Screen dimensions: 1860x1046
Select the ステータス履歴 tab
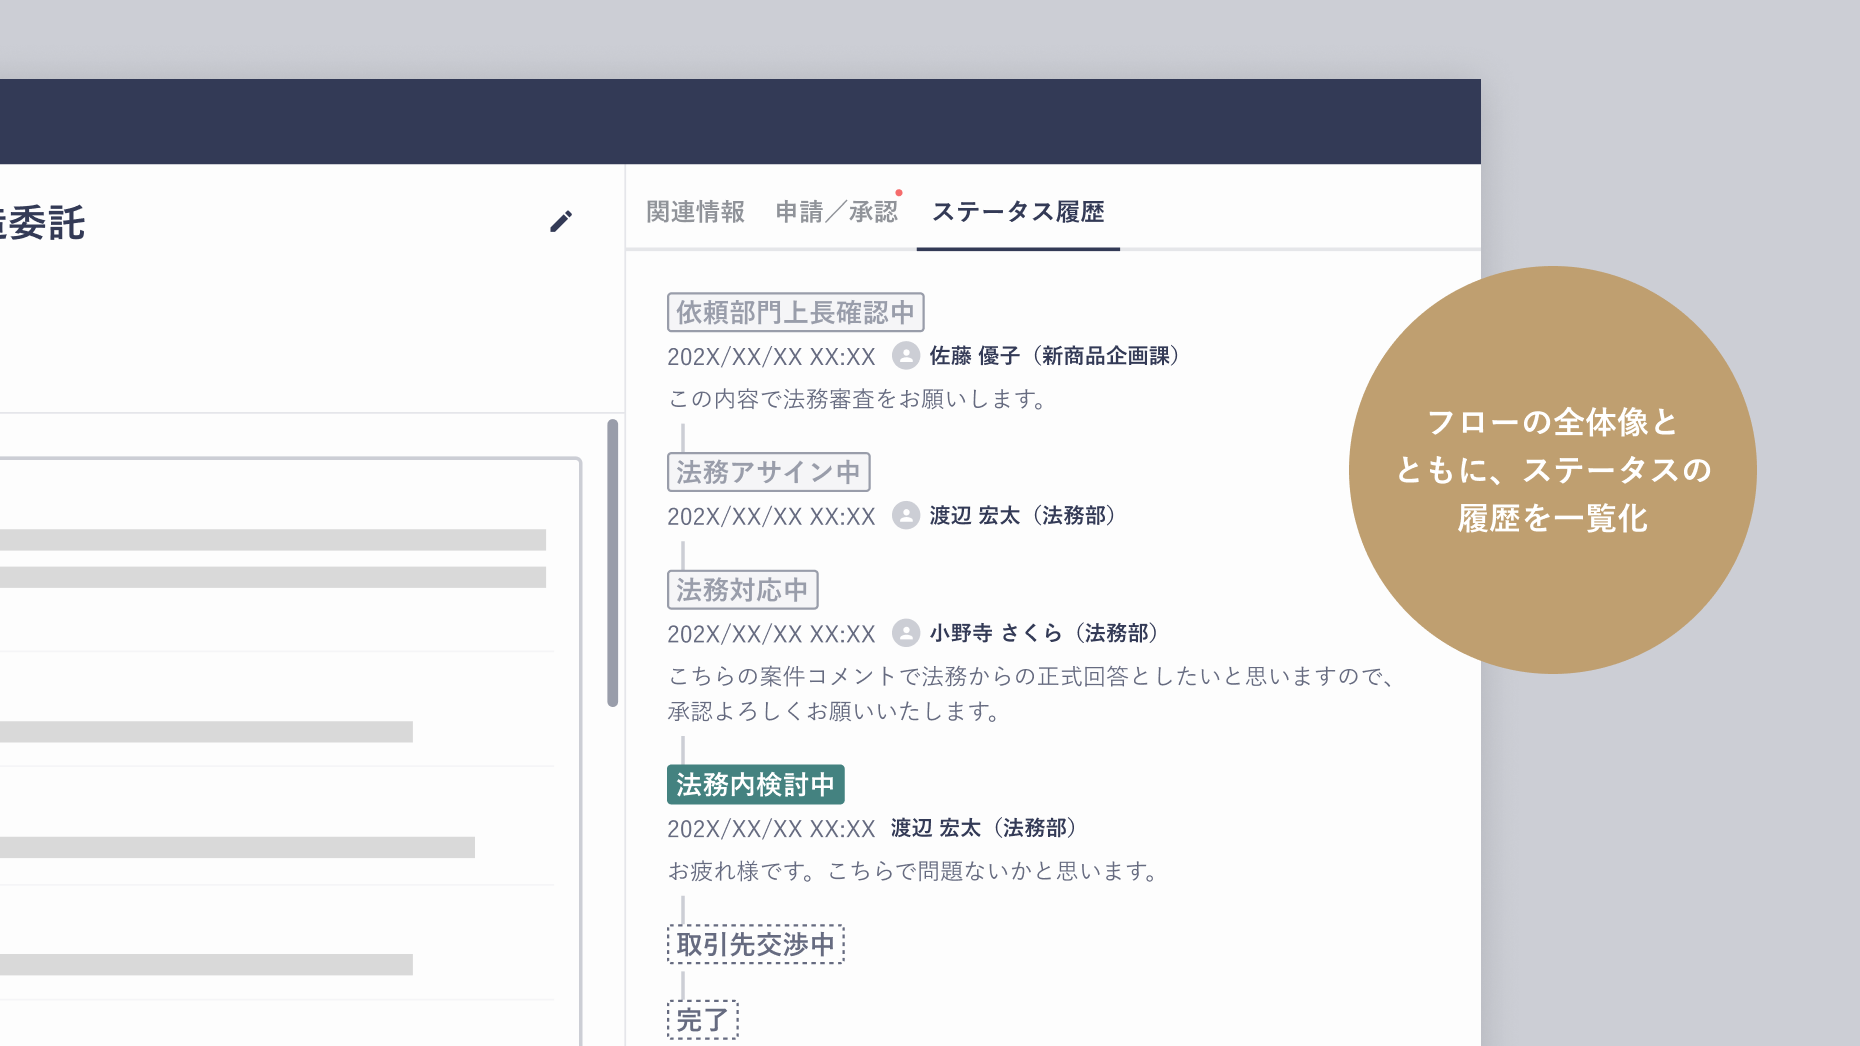[x=1018, y=212]
